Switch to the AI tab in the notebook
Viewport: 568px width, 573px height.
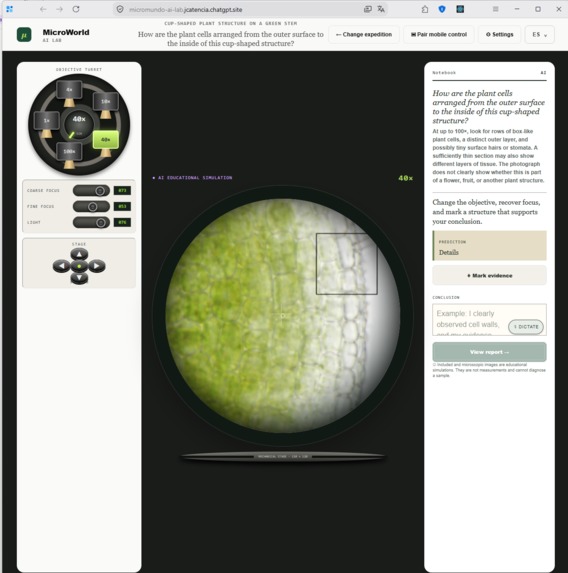[x=543, y=73]
